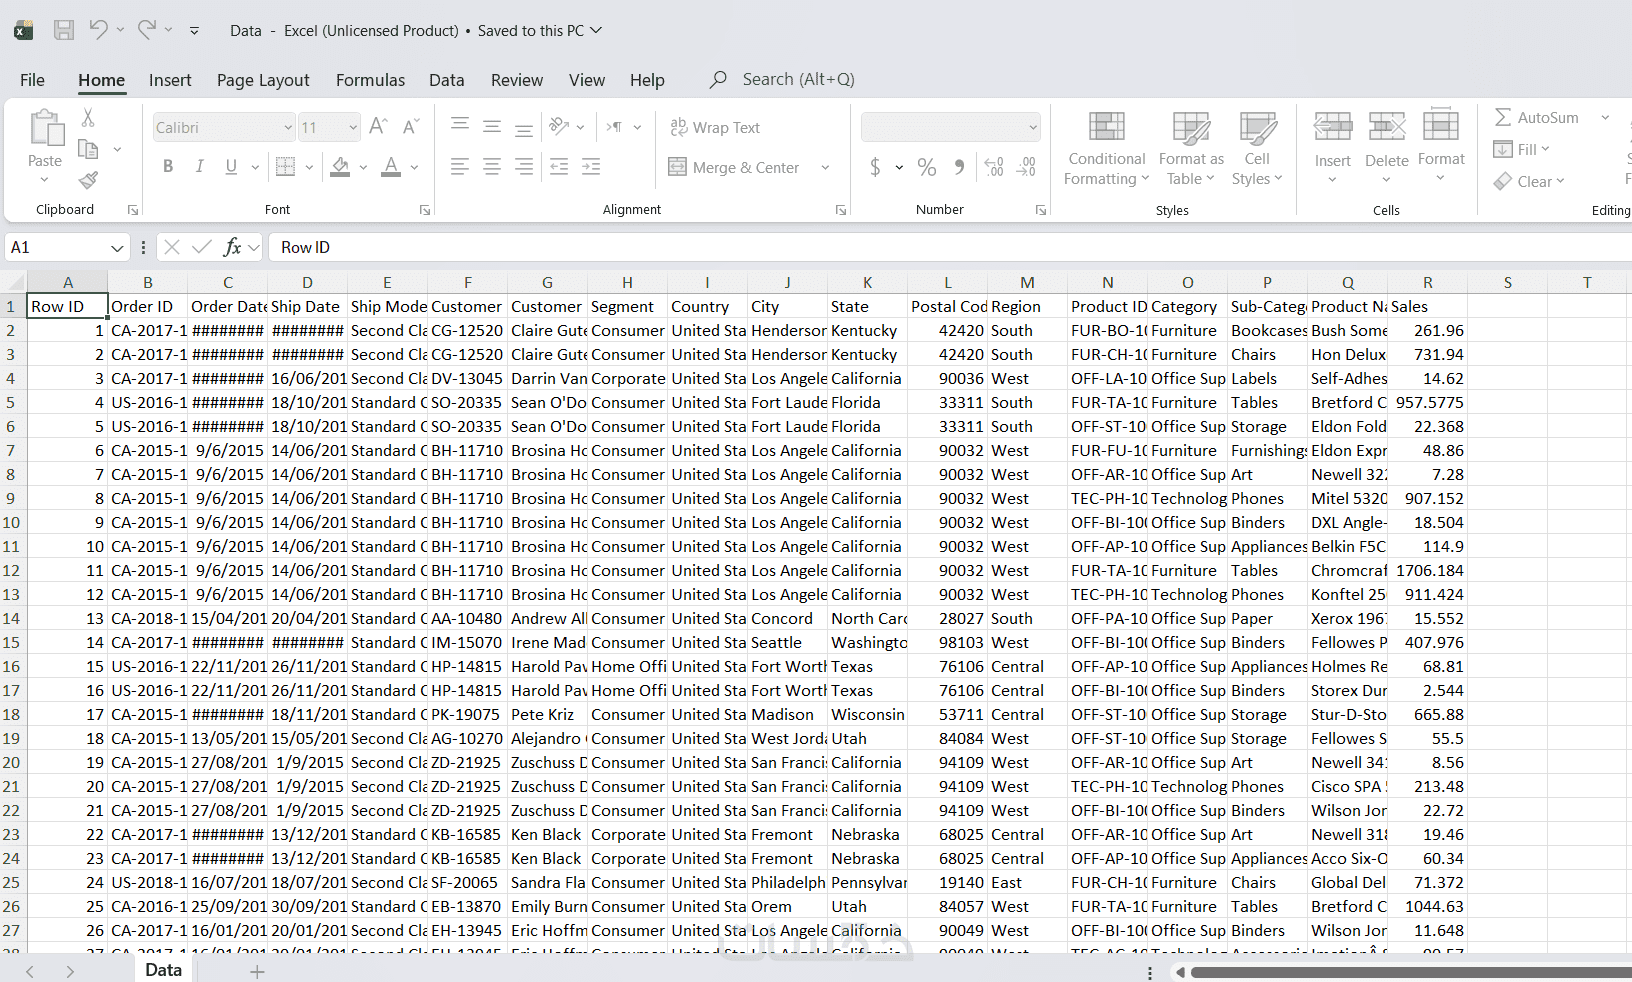Toggle Italic formatting
Image resolution: width=1632 pixels, height=982 pixels.
(x=200, y=167)
